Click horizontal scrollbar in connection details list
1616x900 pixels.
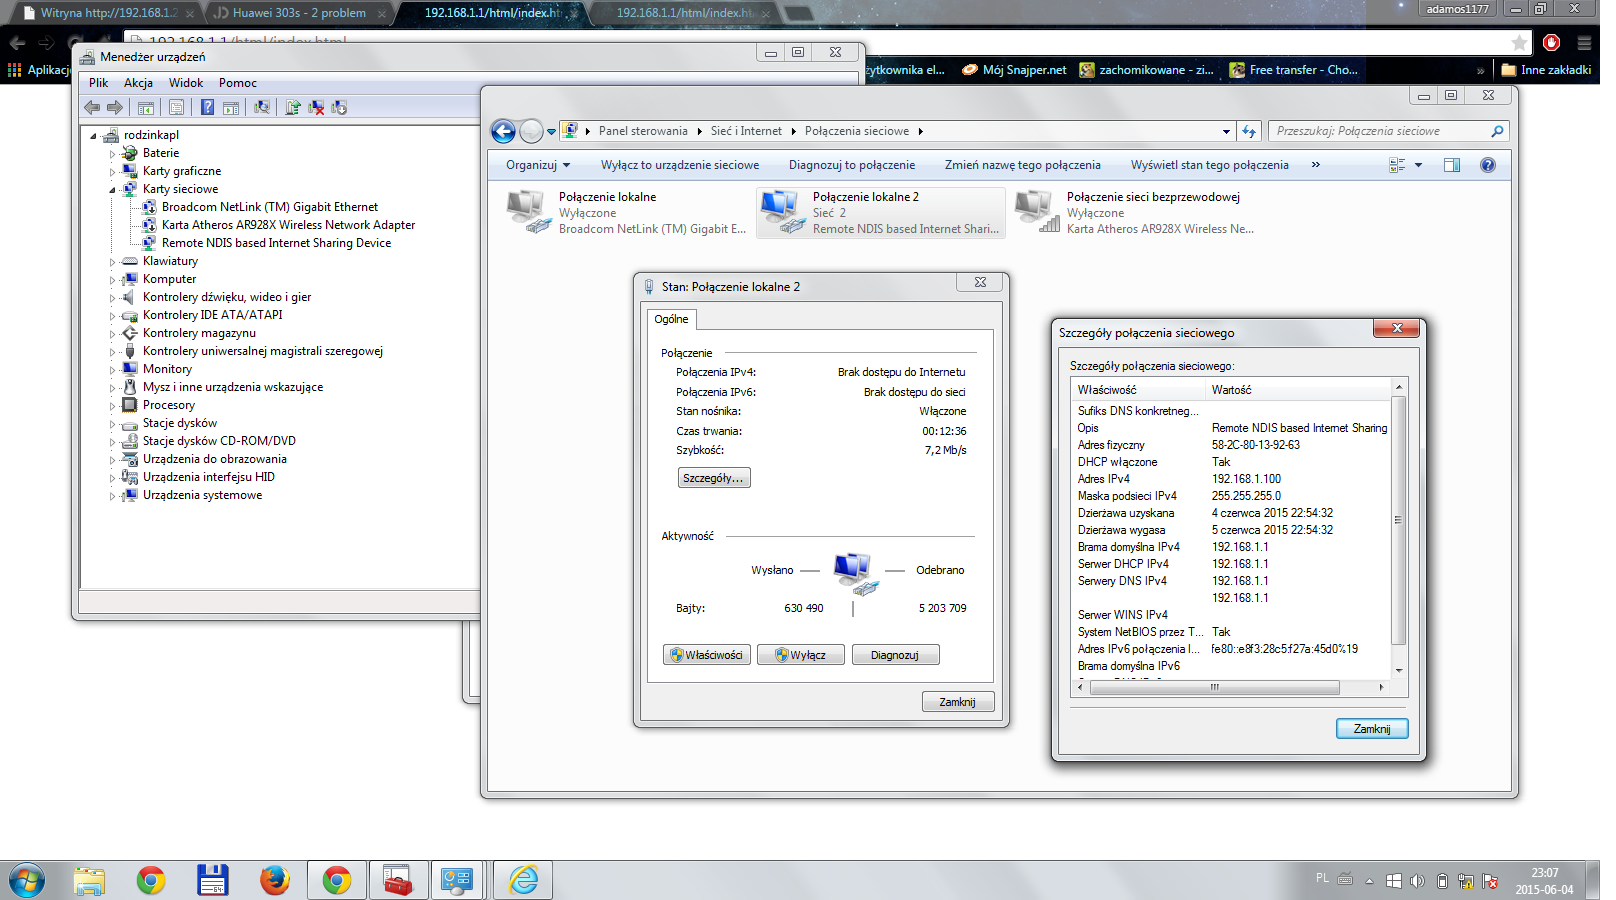point(1214,687)
